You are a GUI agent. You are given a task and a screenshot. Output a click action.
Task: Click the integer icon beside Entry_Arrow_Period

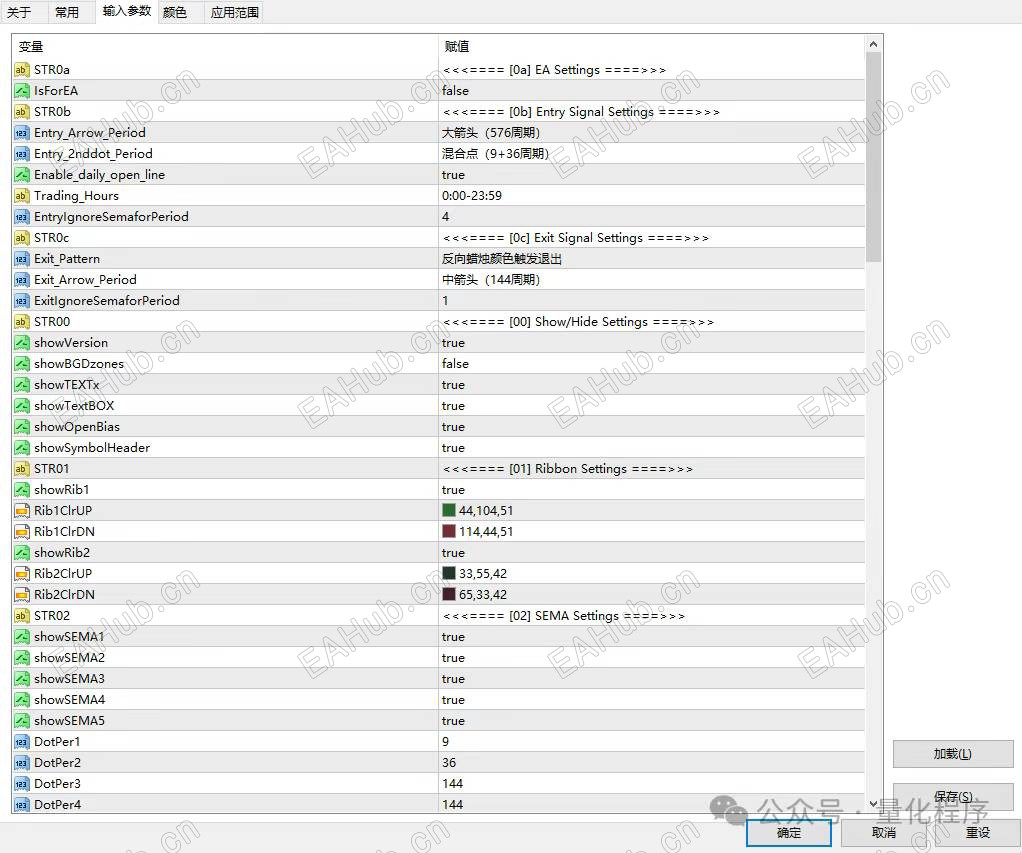(x=22, y=133)
